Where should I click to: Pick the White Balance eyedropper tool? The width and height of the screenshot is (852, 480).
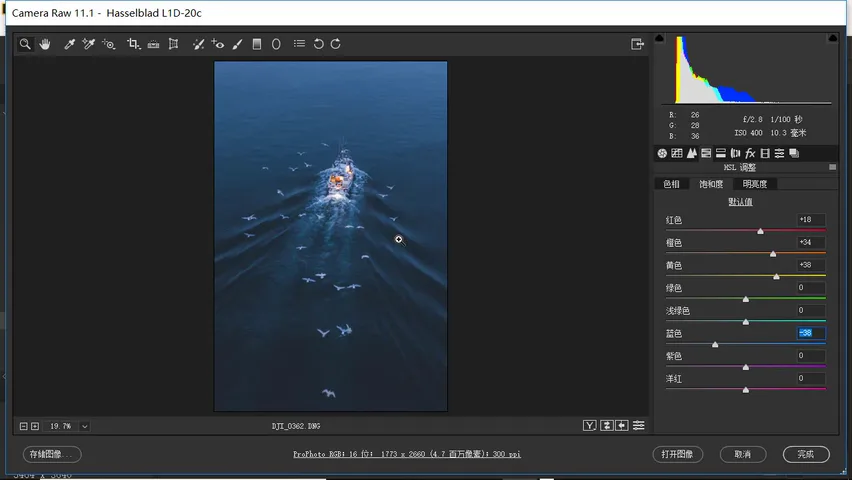pos(69,44)
